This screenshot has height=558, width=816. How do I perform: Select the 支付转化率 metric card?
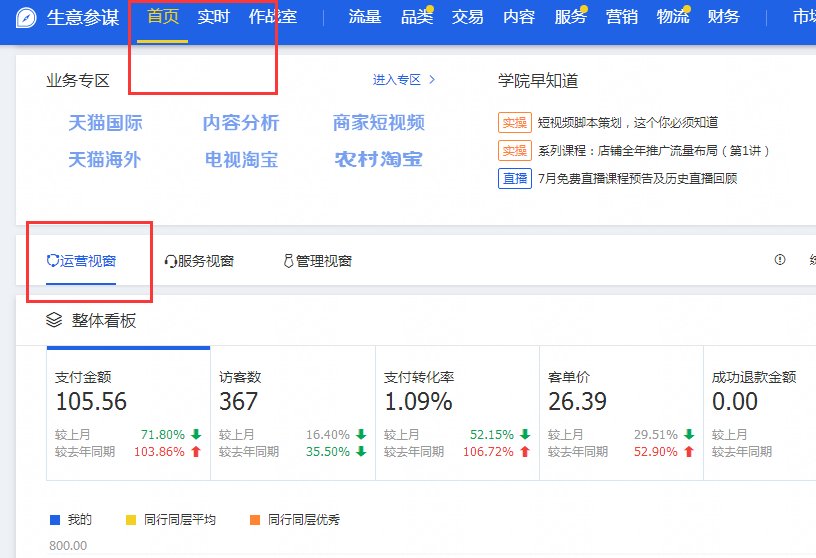point(457,413)
